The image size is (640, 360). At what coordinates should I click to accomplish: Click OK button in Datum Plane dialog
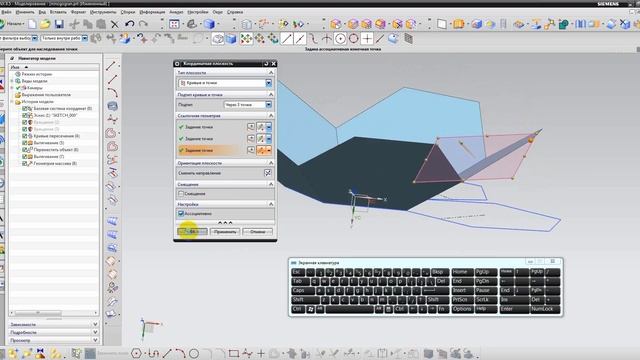[192, 232]
